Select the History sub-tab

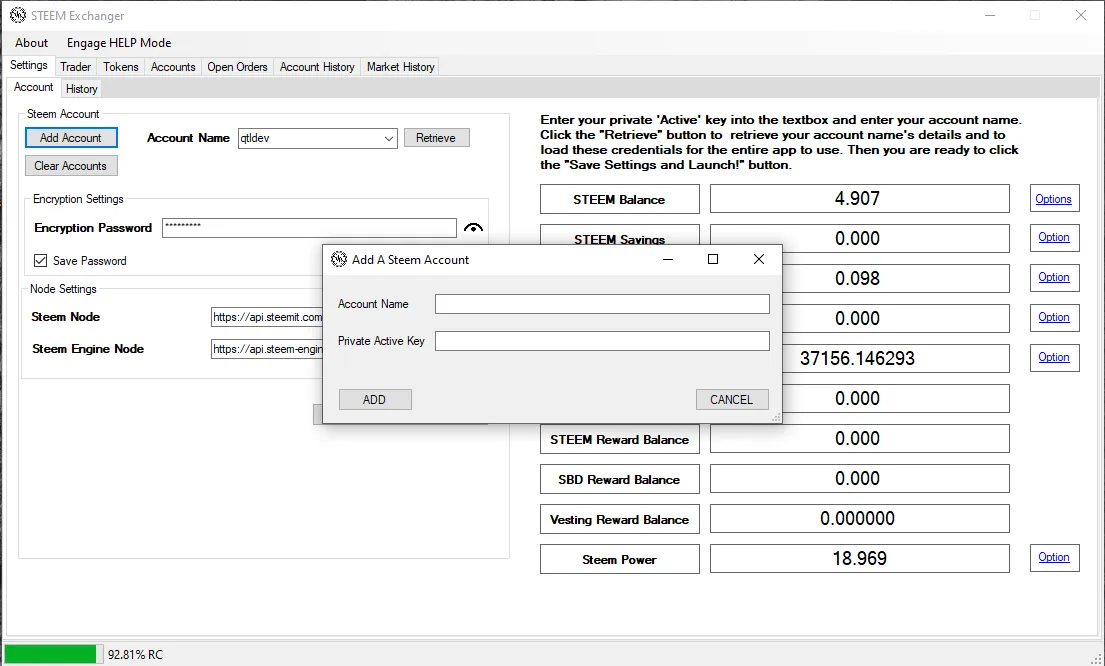(82, 89)
